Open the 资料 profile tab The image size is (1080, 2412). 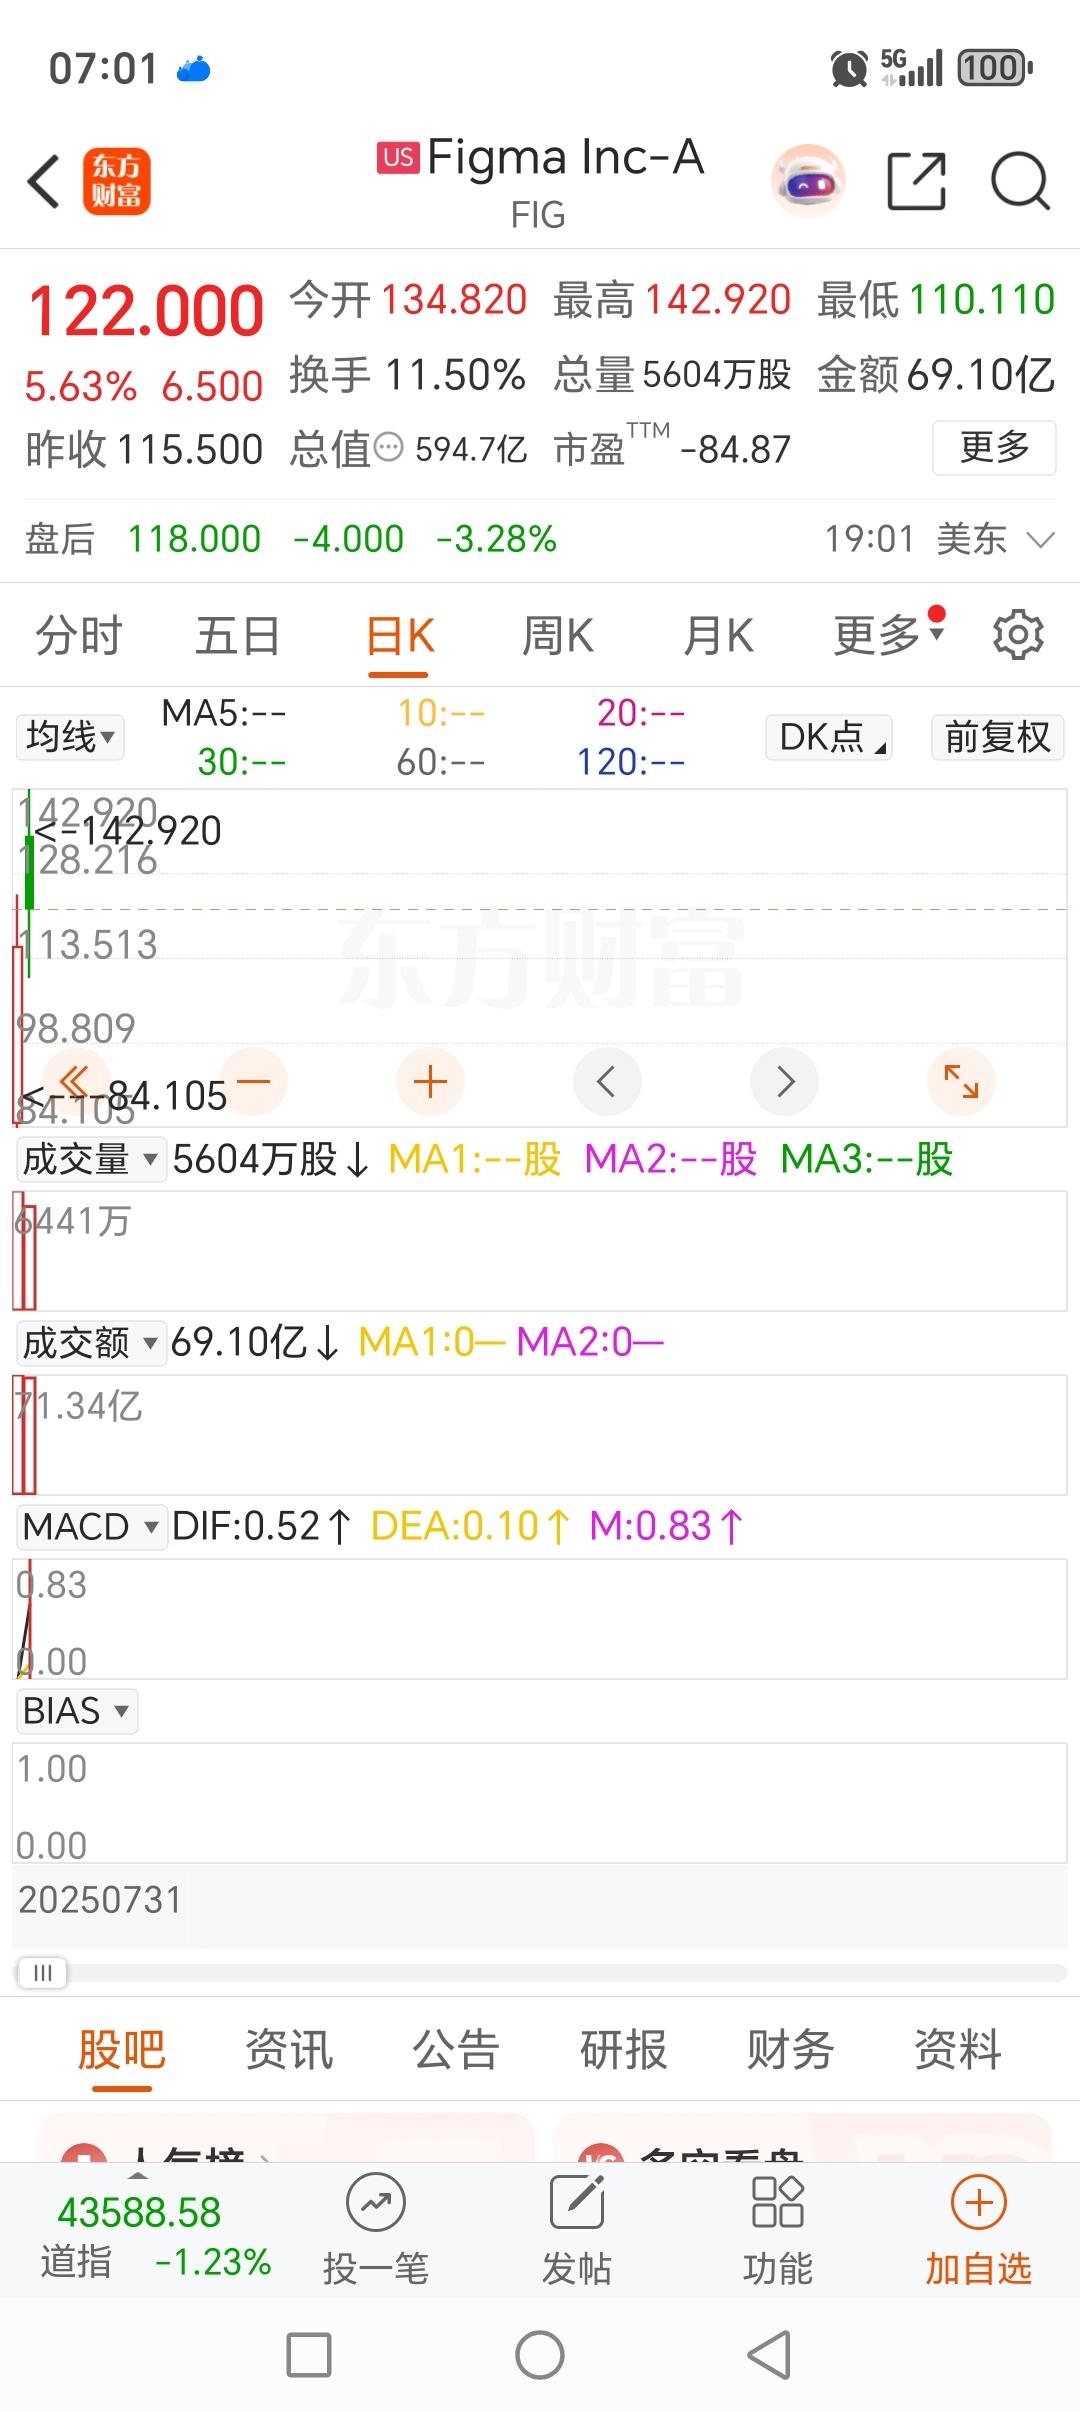tap(958, 2049)
